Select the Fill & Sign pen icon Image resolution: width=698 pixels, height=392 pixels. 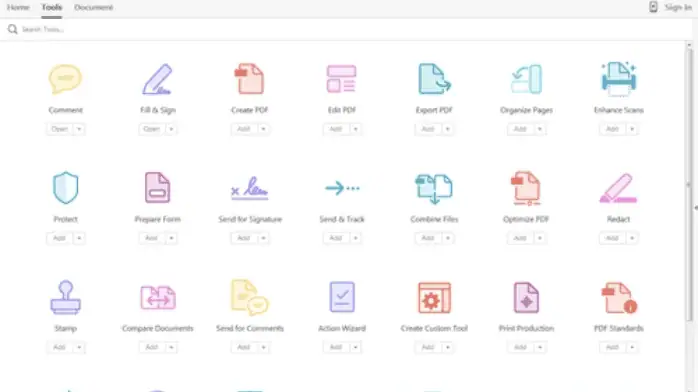pyautogui.click(x=158, y=79)
